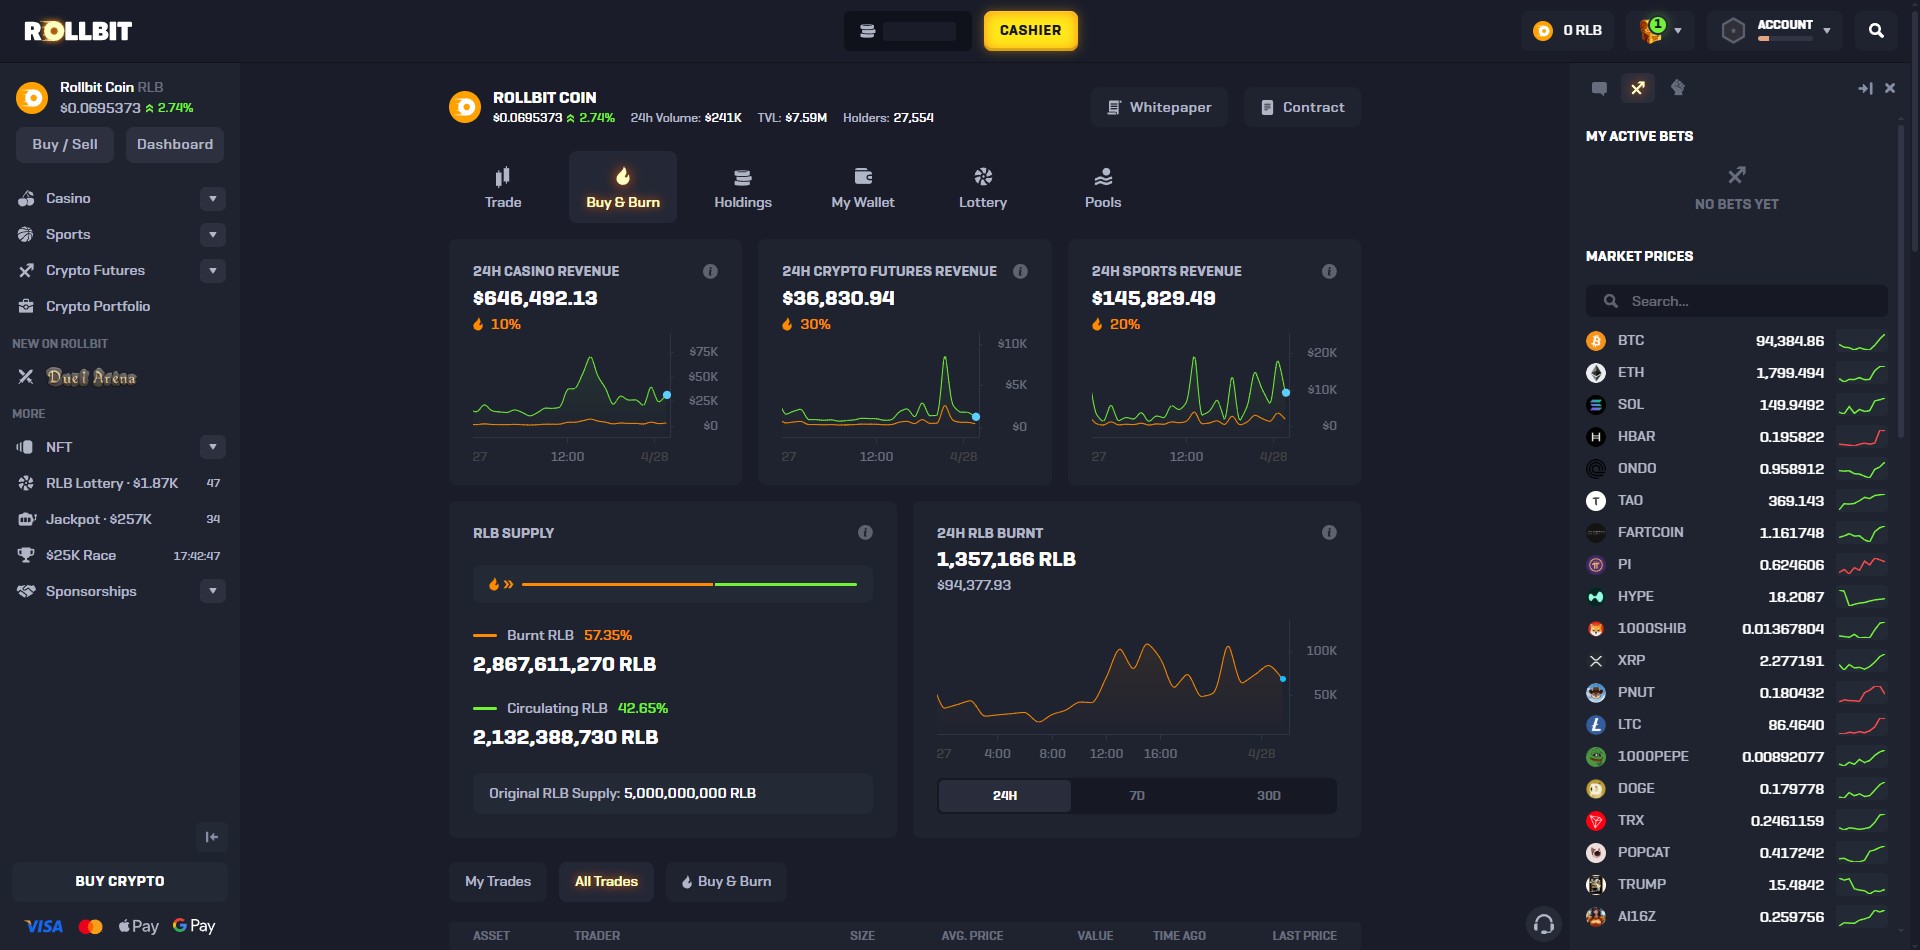
Task: Click the 0 RLB coin balance
Action: pyautogui.click(x=1568, y=31)
